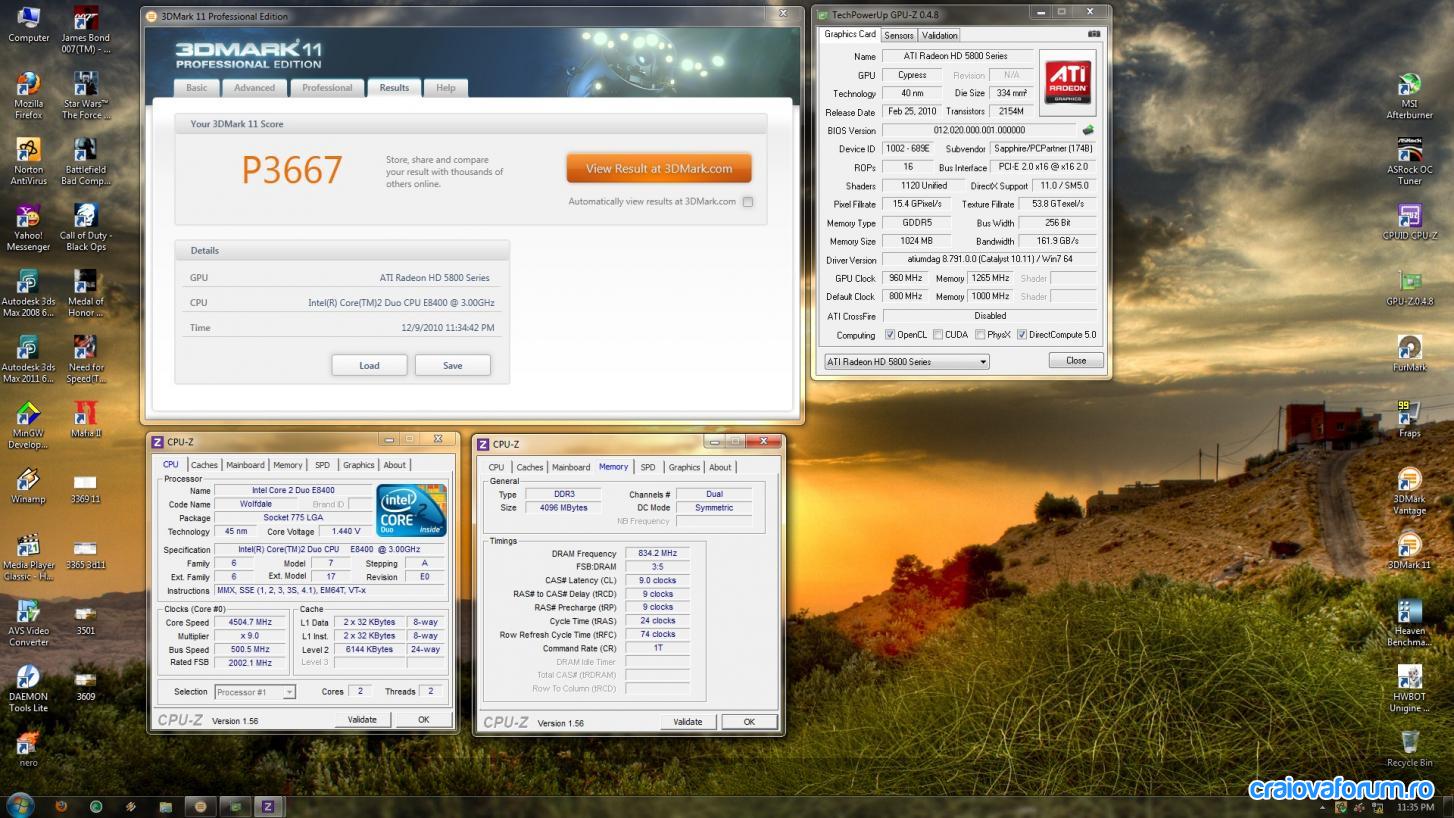This screenshot has height=818, width=1454.
Task: Toggle OpenCL checkbox in GPU-Z
Action: pyautogui.click(x=890, y=335)
